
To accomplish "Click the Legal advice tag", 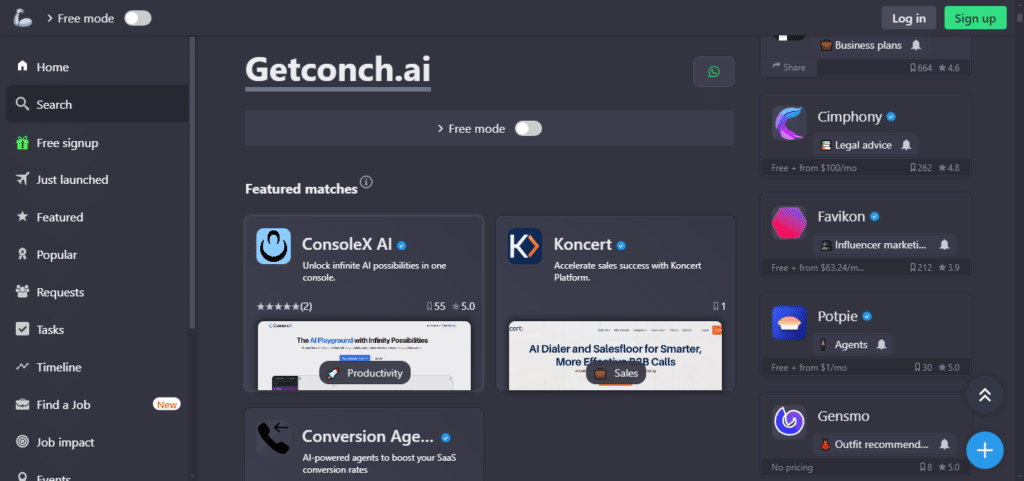I will 855,145.
